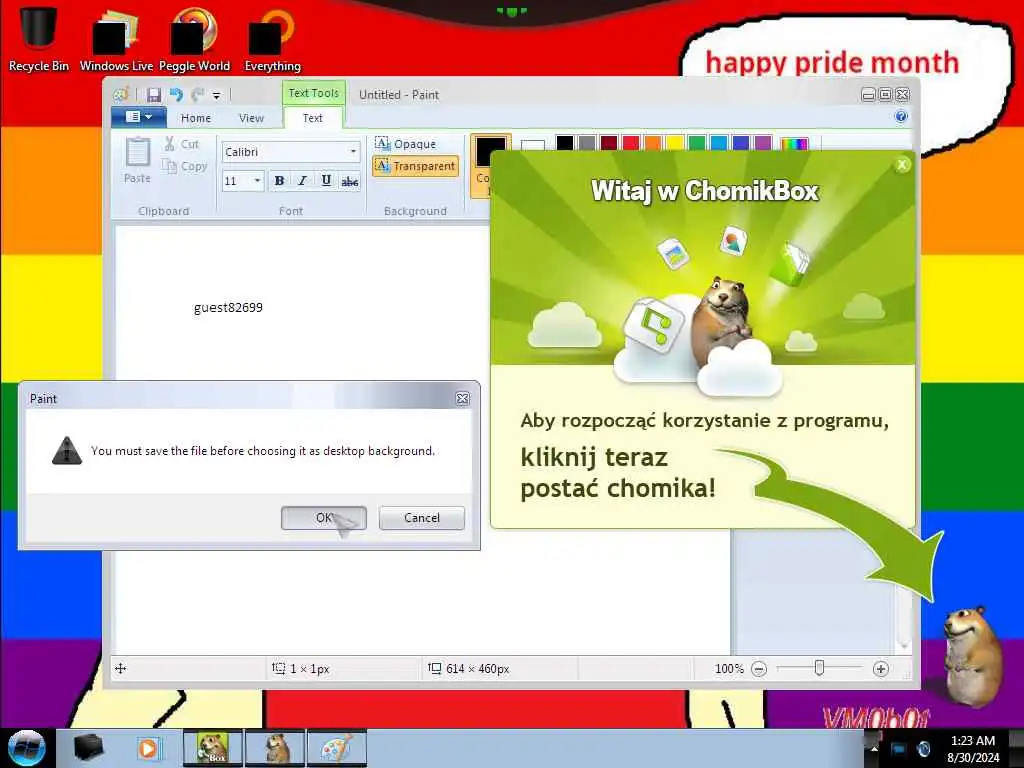Click the zoom in plus button

(880, 669)
